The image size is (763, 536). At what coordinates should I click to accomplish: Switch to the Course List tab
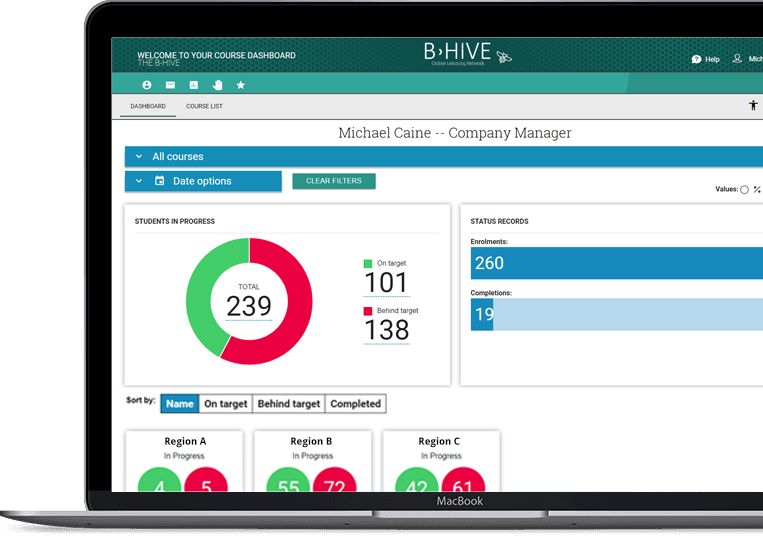204,106
